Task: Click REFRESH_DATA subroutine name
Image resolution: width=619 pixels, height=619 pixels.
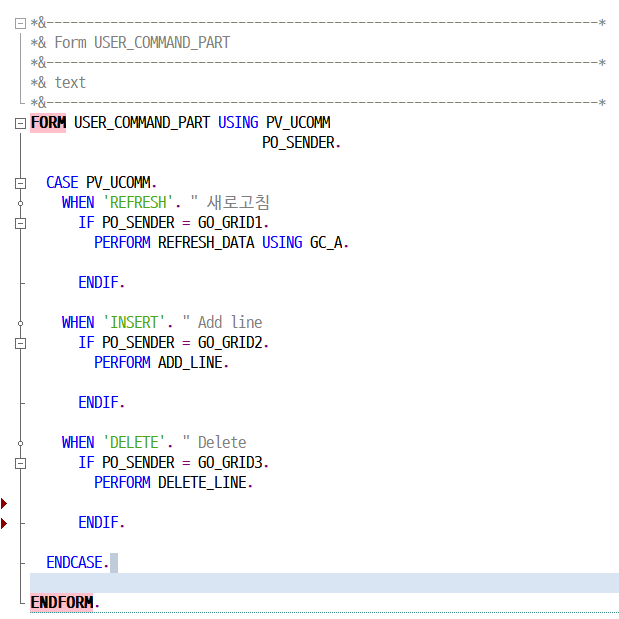Action: (x=206, y=243)
